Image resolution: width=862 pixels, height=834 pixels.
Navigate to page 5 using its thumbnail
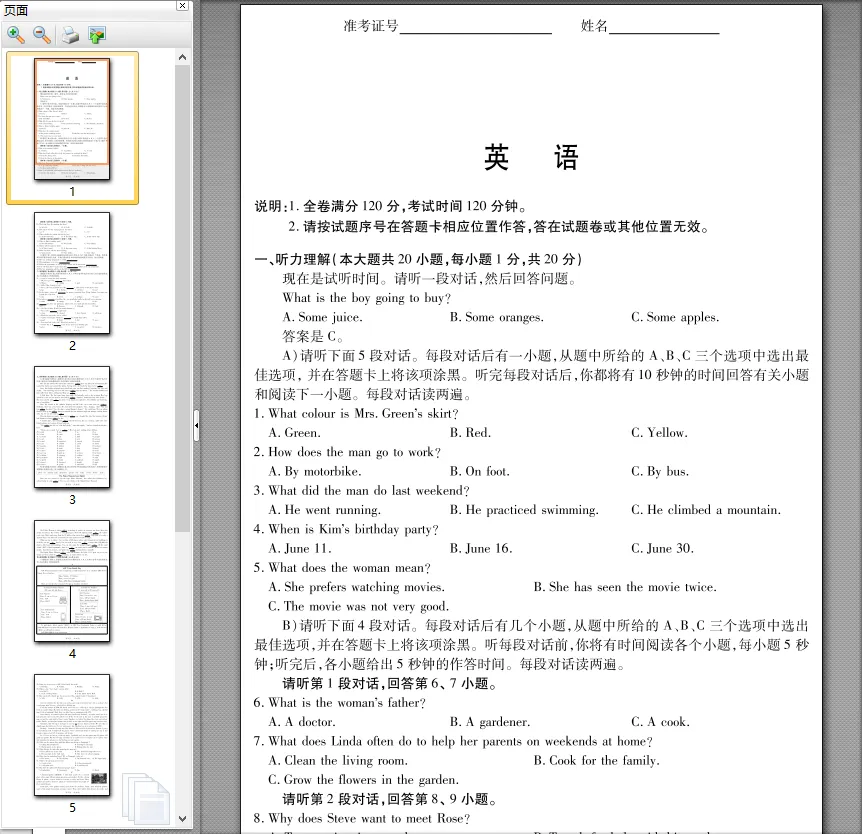click(72, 736)
